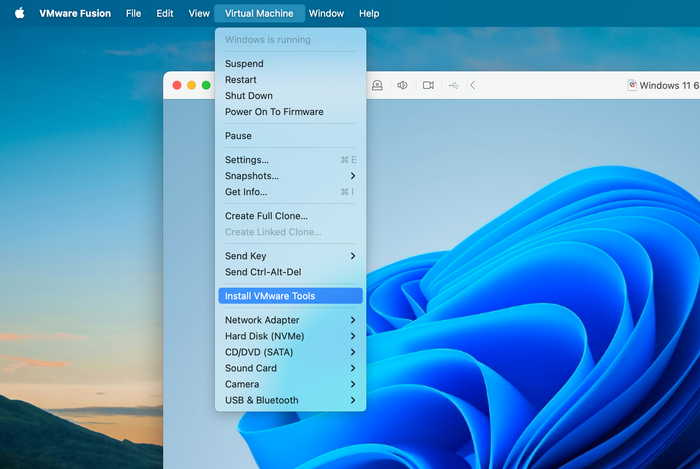Open the View menu

199,13
